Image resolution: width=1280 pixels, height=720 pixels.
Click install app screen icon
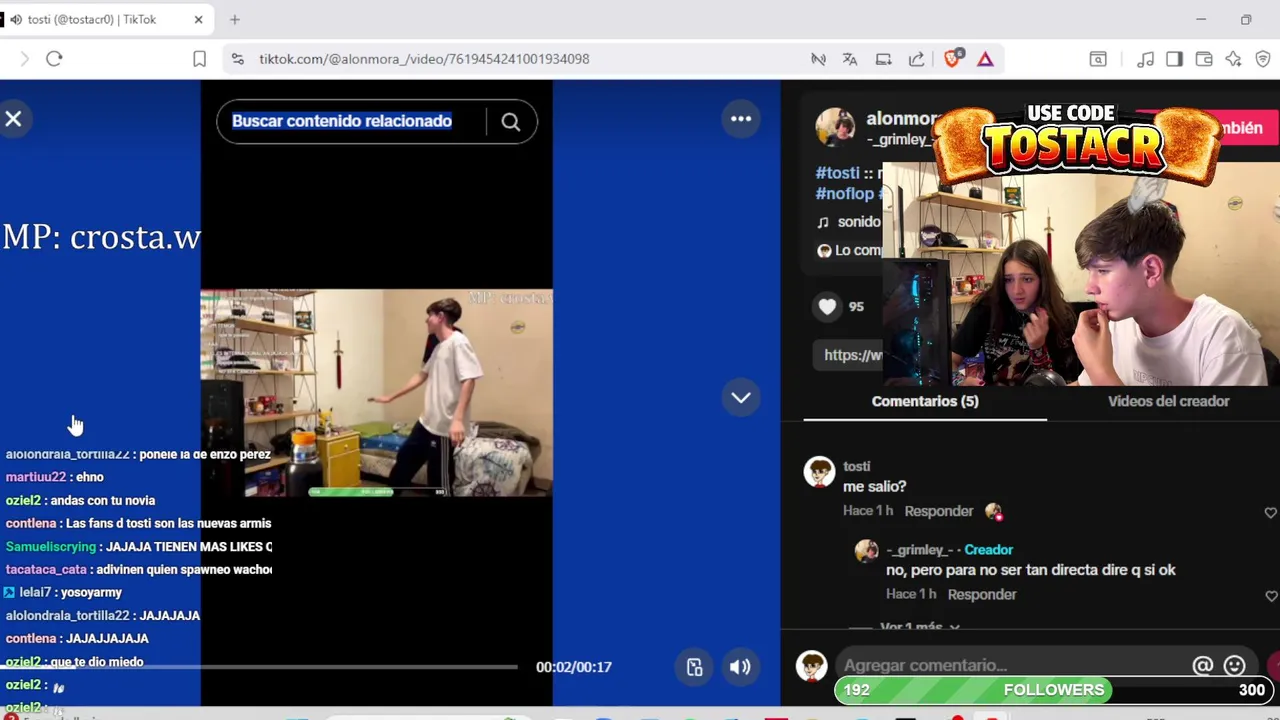tap(883, 59)
